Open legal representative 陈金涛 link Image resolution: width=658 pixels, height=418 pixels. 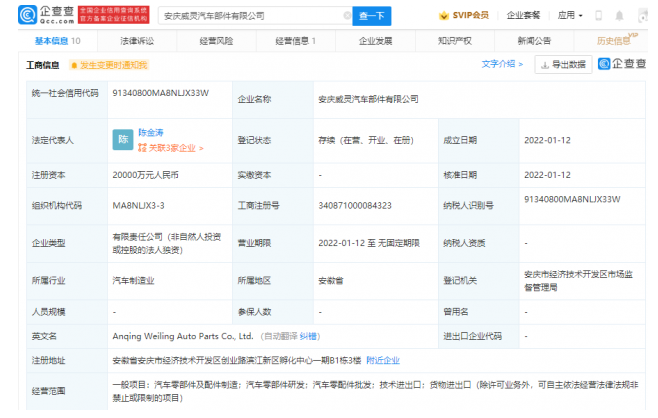pyautogui.click(x=151, y=133)
